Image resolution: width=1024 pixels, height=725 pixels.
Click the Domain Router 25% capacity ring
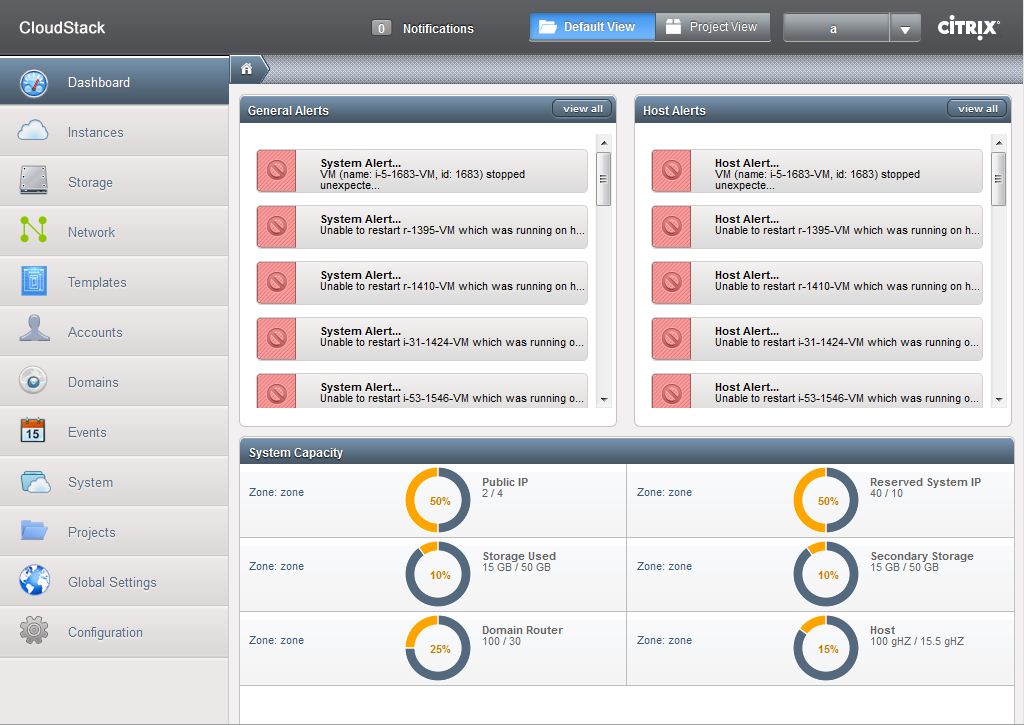[438, 648]
